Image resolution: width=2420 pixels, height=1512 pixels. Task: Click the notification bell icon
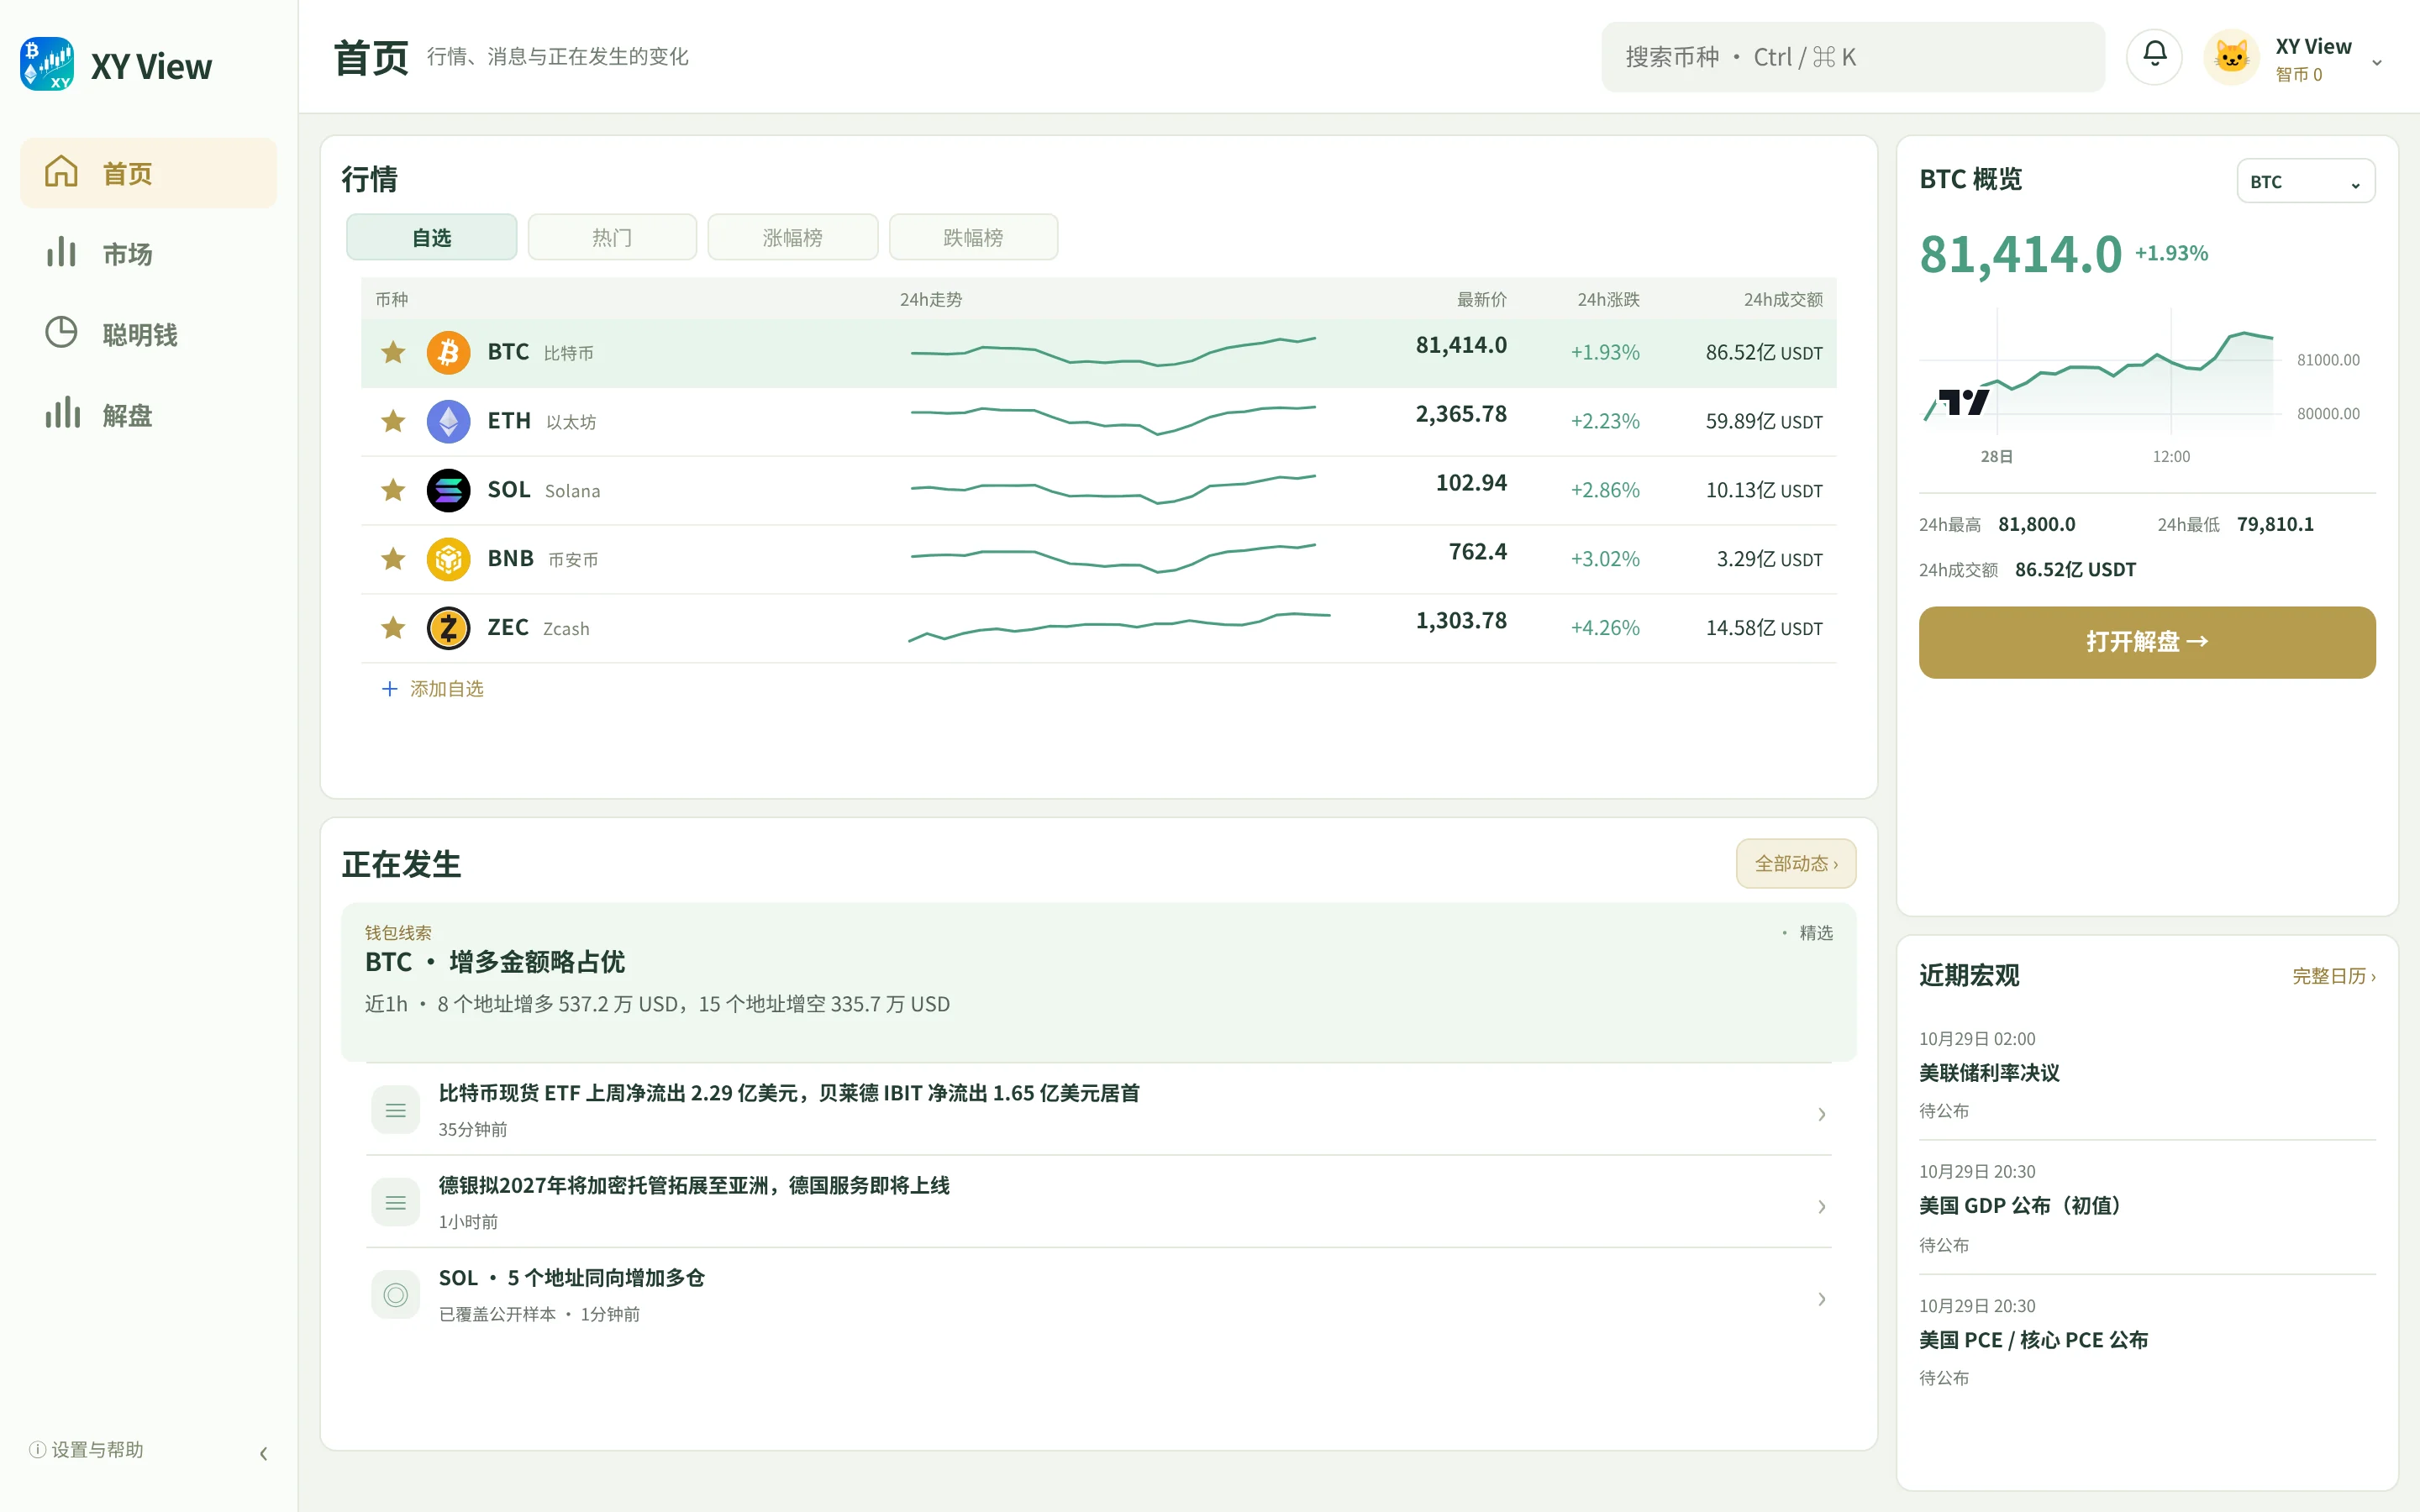pyautogui.click(x=2154, y=56)
